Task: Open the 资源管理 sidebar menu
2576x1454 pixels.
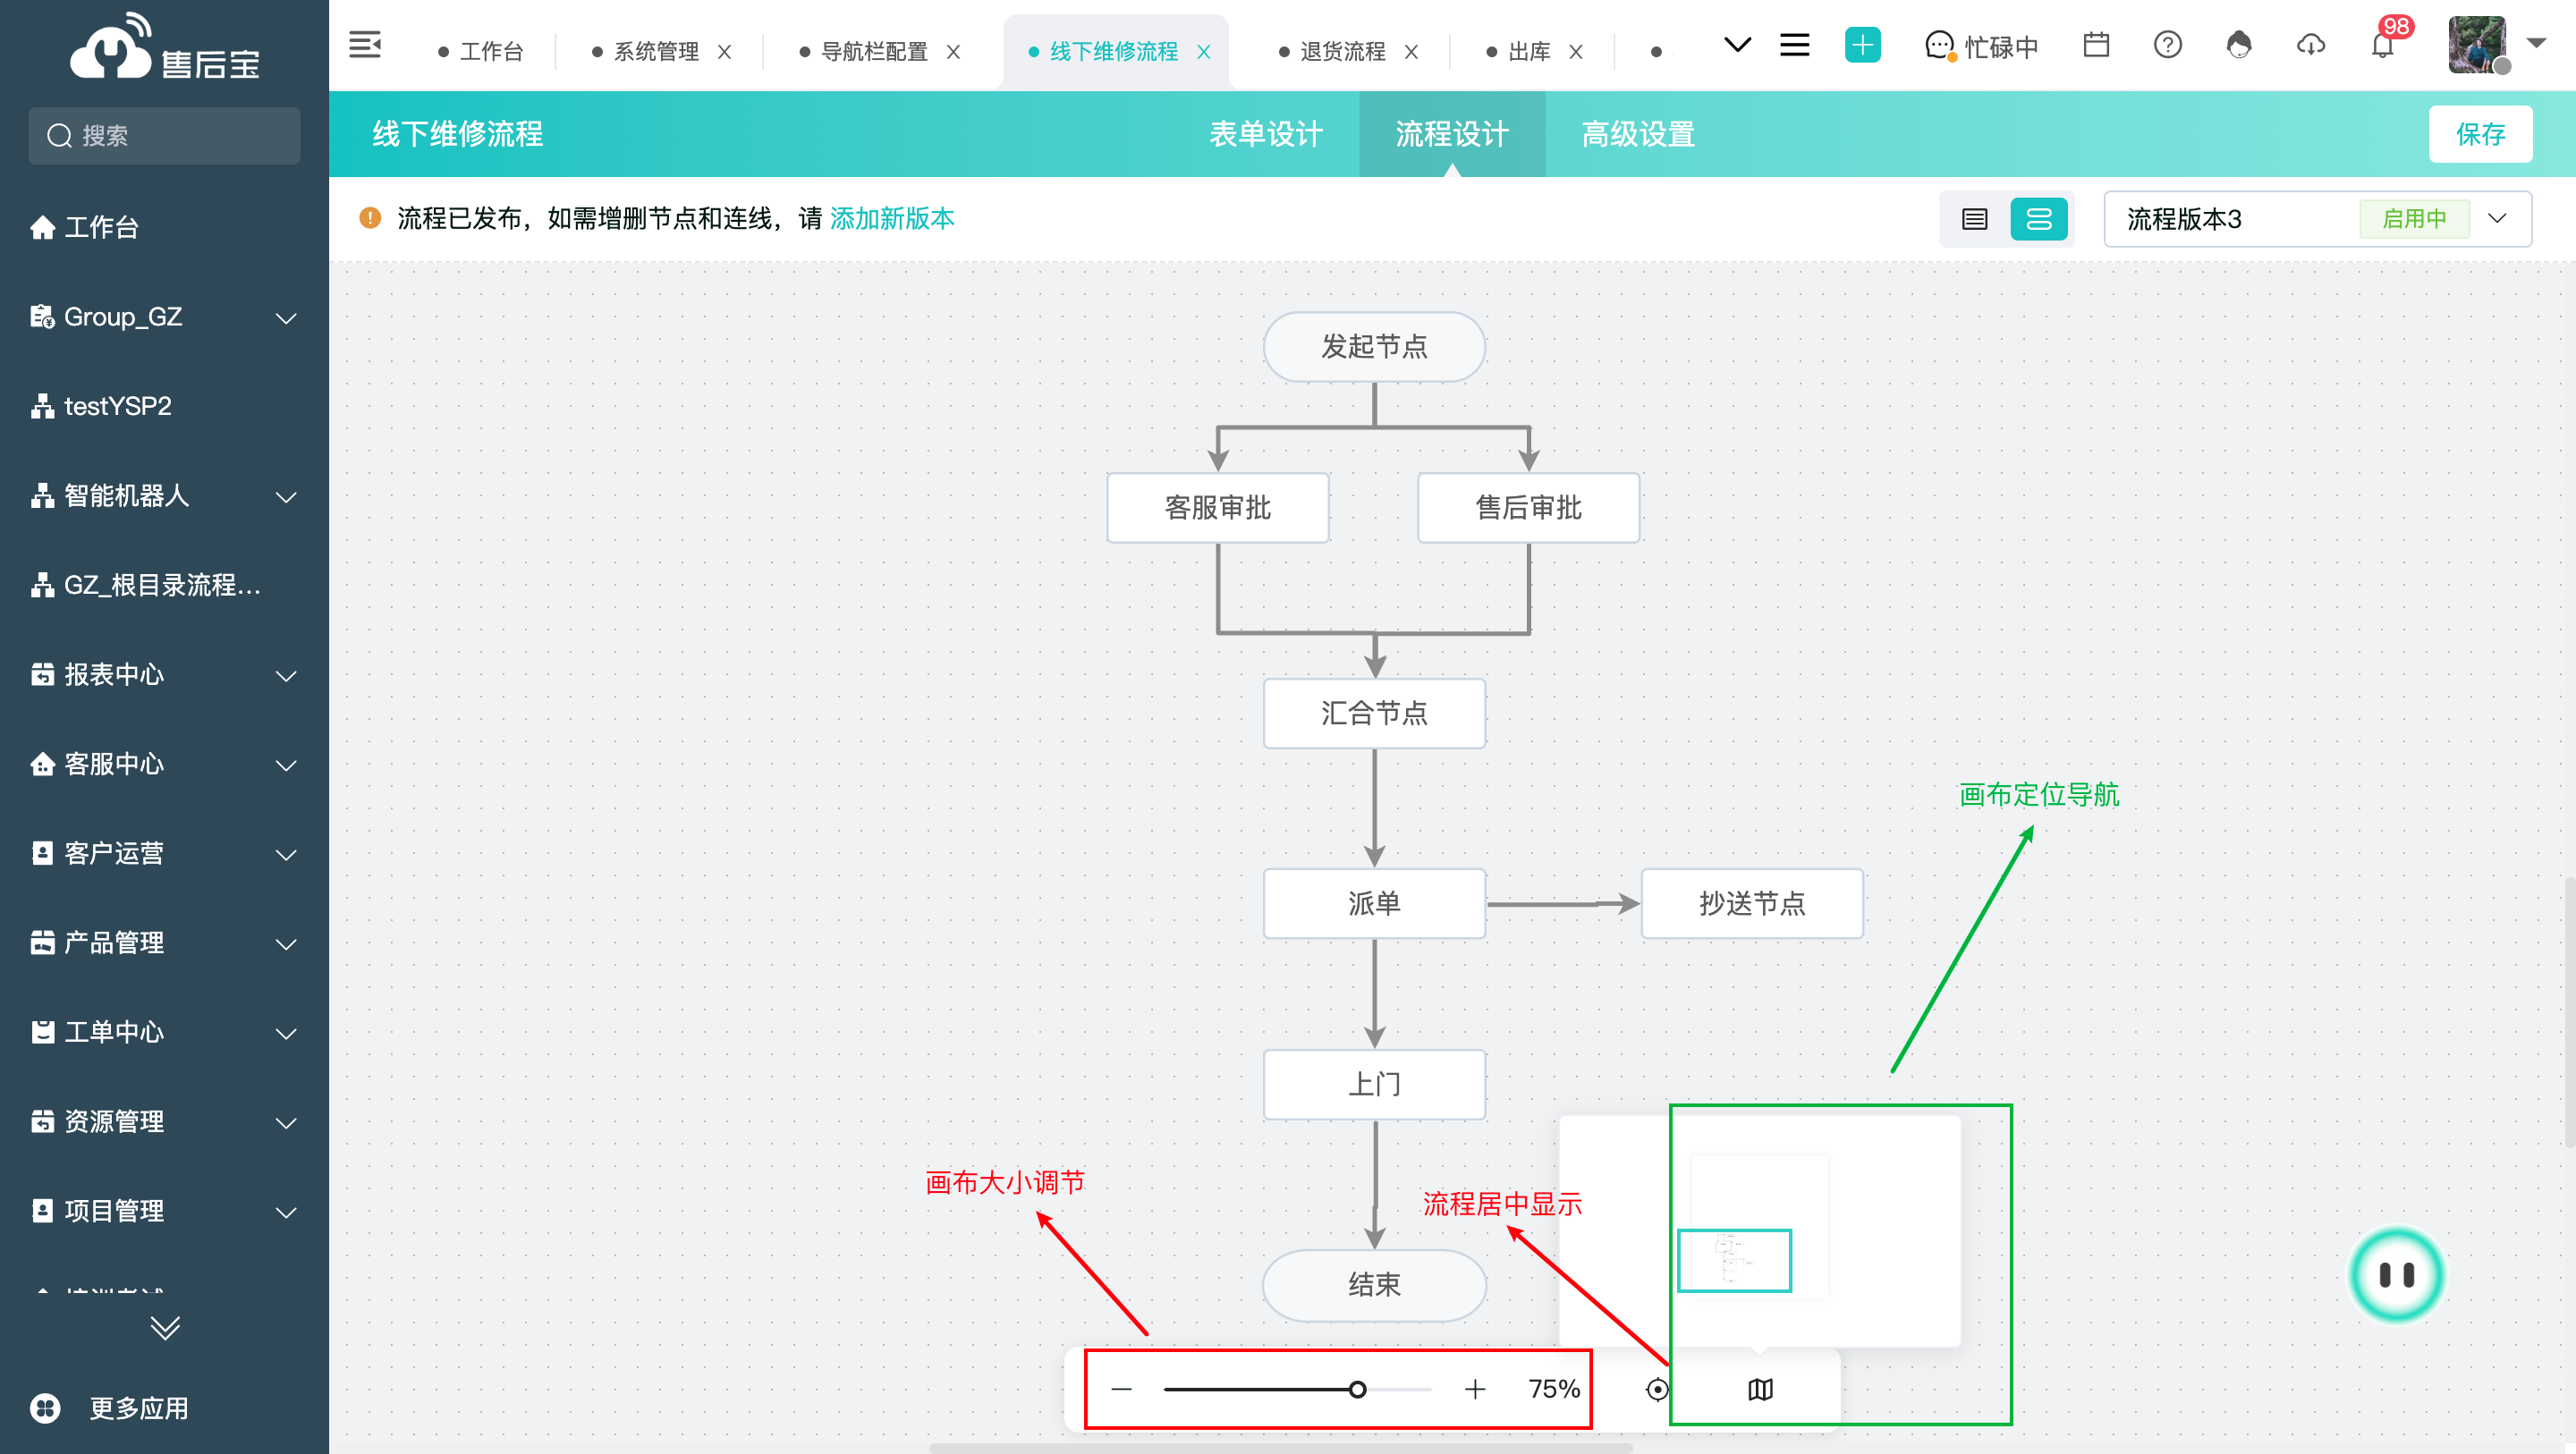Action: point(164,1122)
